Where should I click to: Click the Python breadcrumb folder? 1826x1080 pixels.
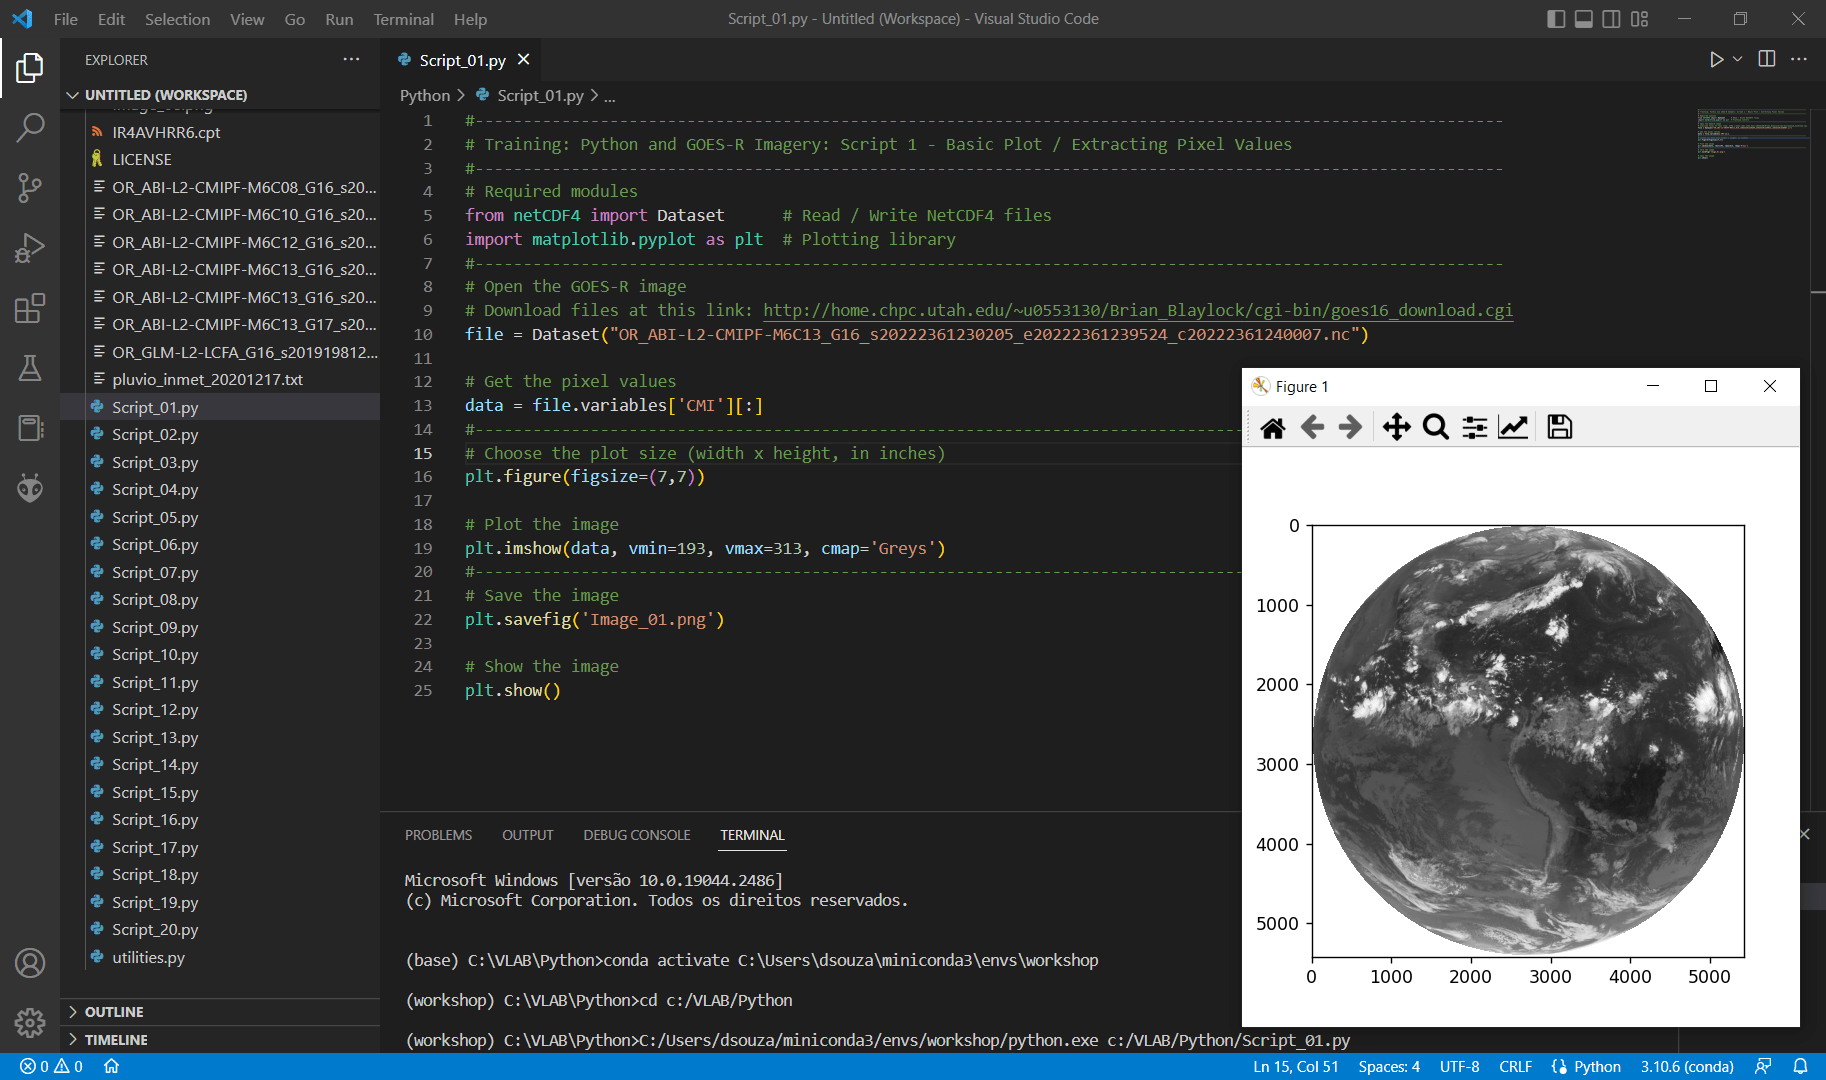(x=425, y=96)
